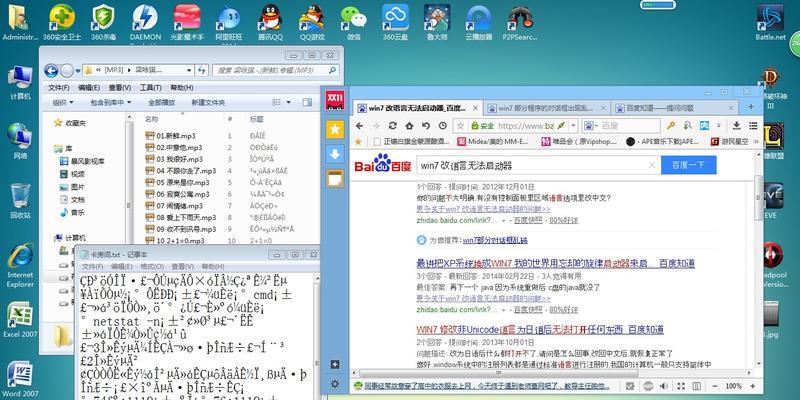Click the 百度一下 search button

pyautogui.click(x=688, y=165)
